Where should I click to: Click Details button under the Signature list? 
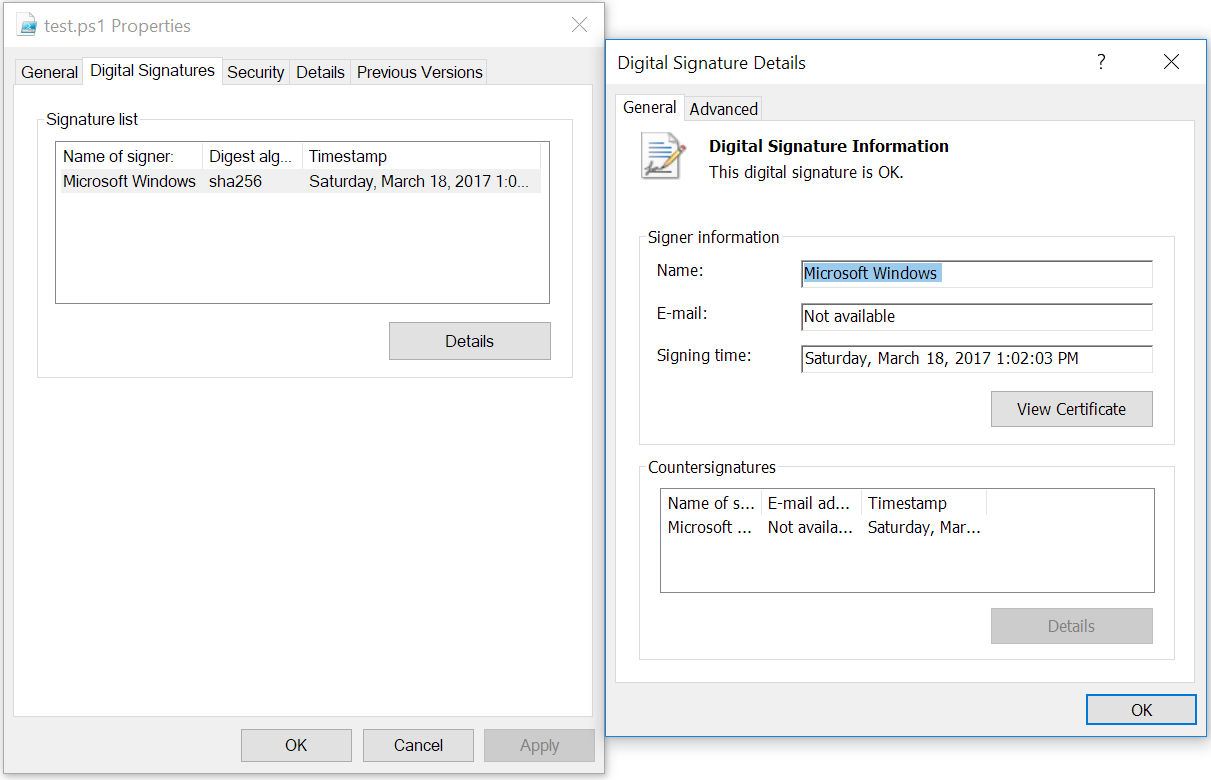click(x=470, y=341)
